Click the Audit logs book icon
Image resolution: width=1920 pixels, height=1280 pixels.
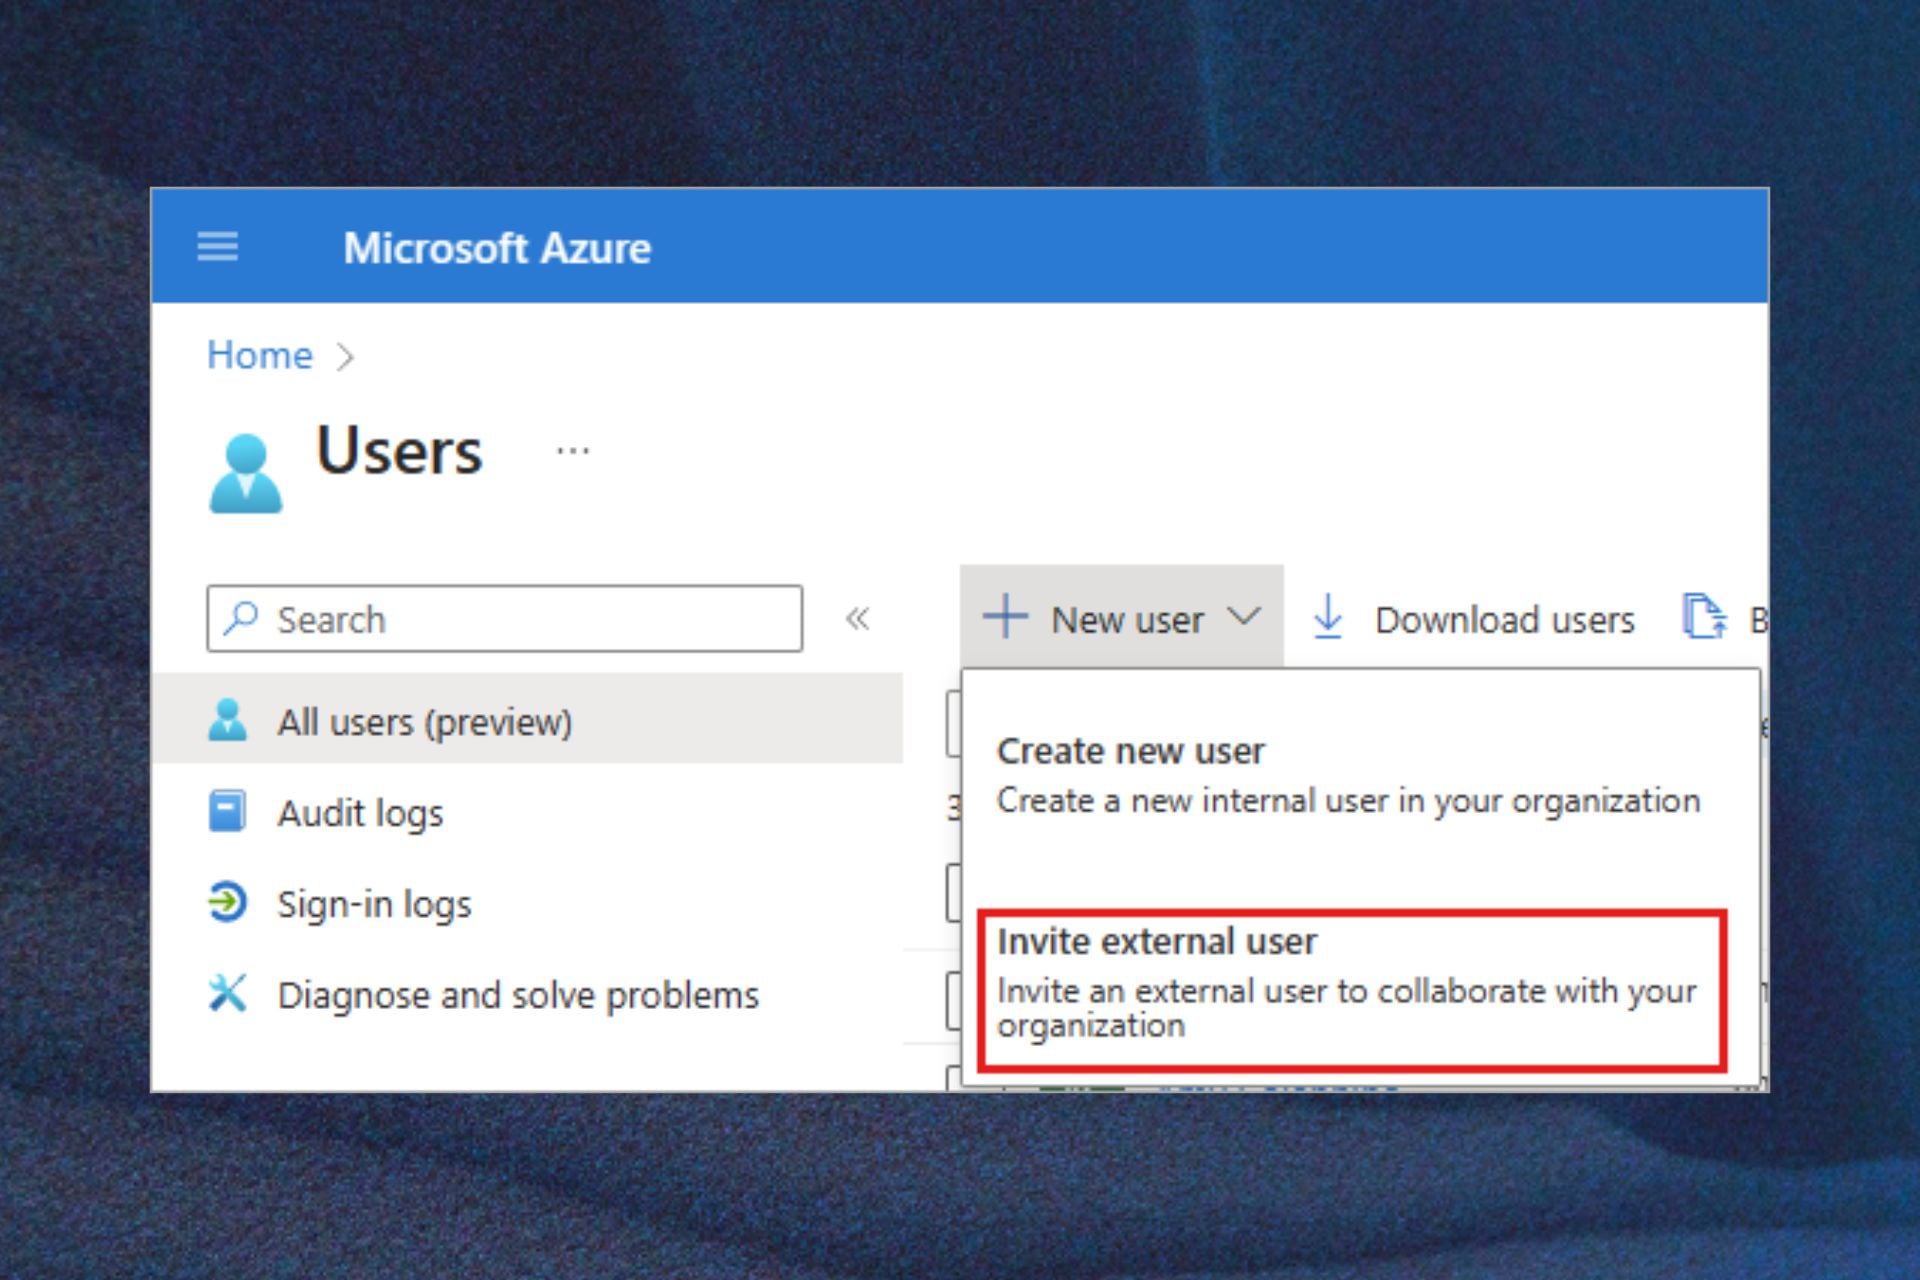[228, 812]
